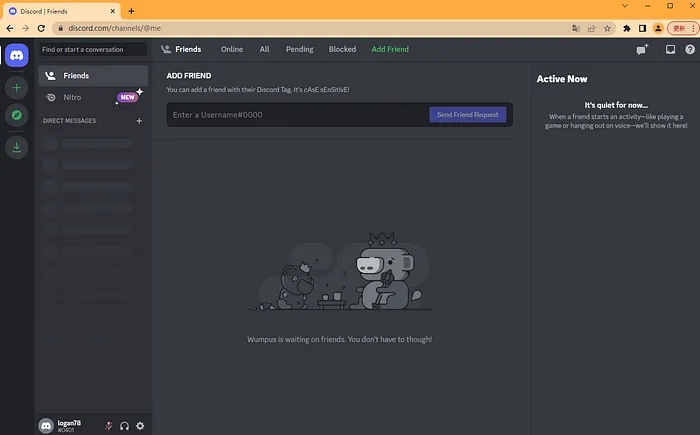
Task: Click "Wumpus is waiting on friends" text
Action: 340,339
